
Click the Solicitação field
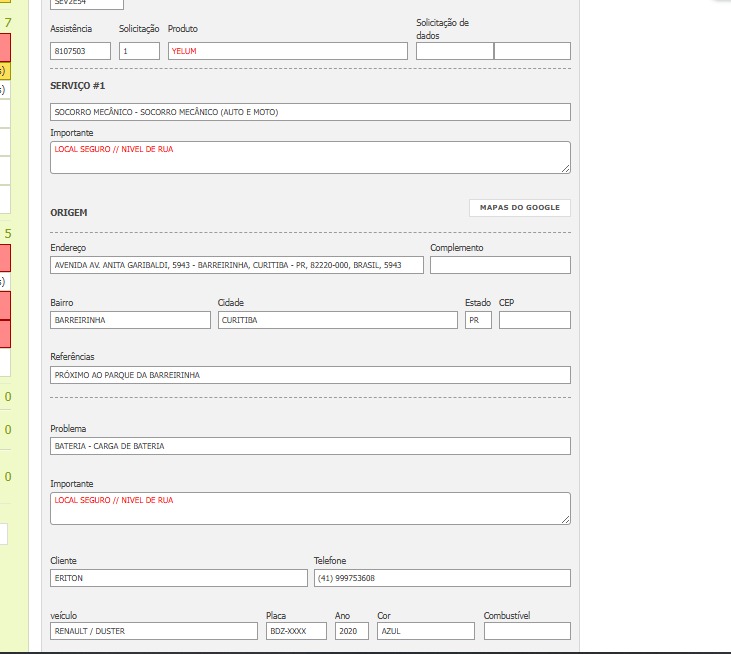(x=139, y=50)
